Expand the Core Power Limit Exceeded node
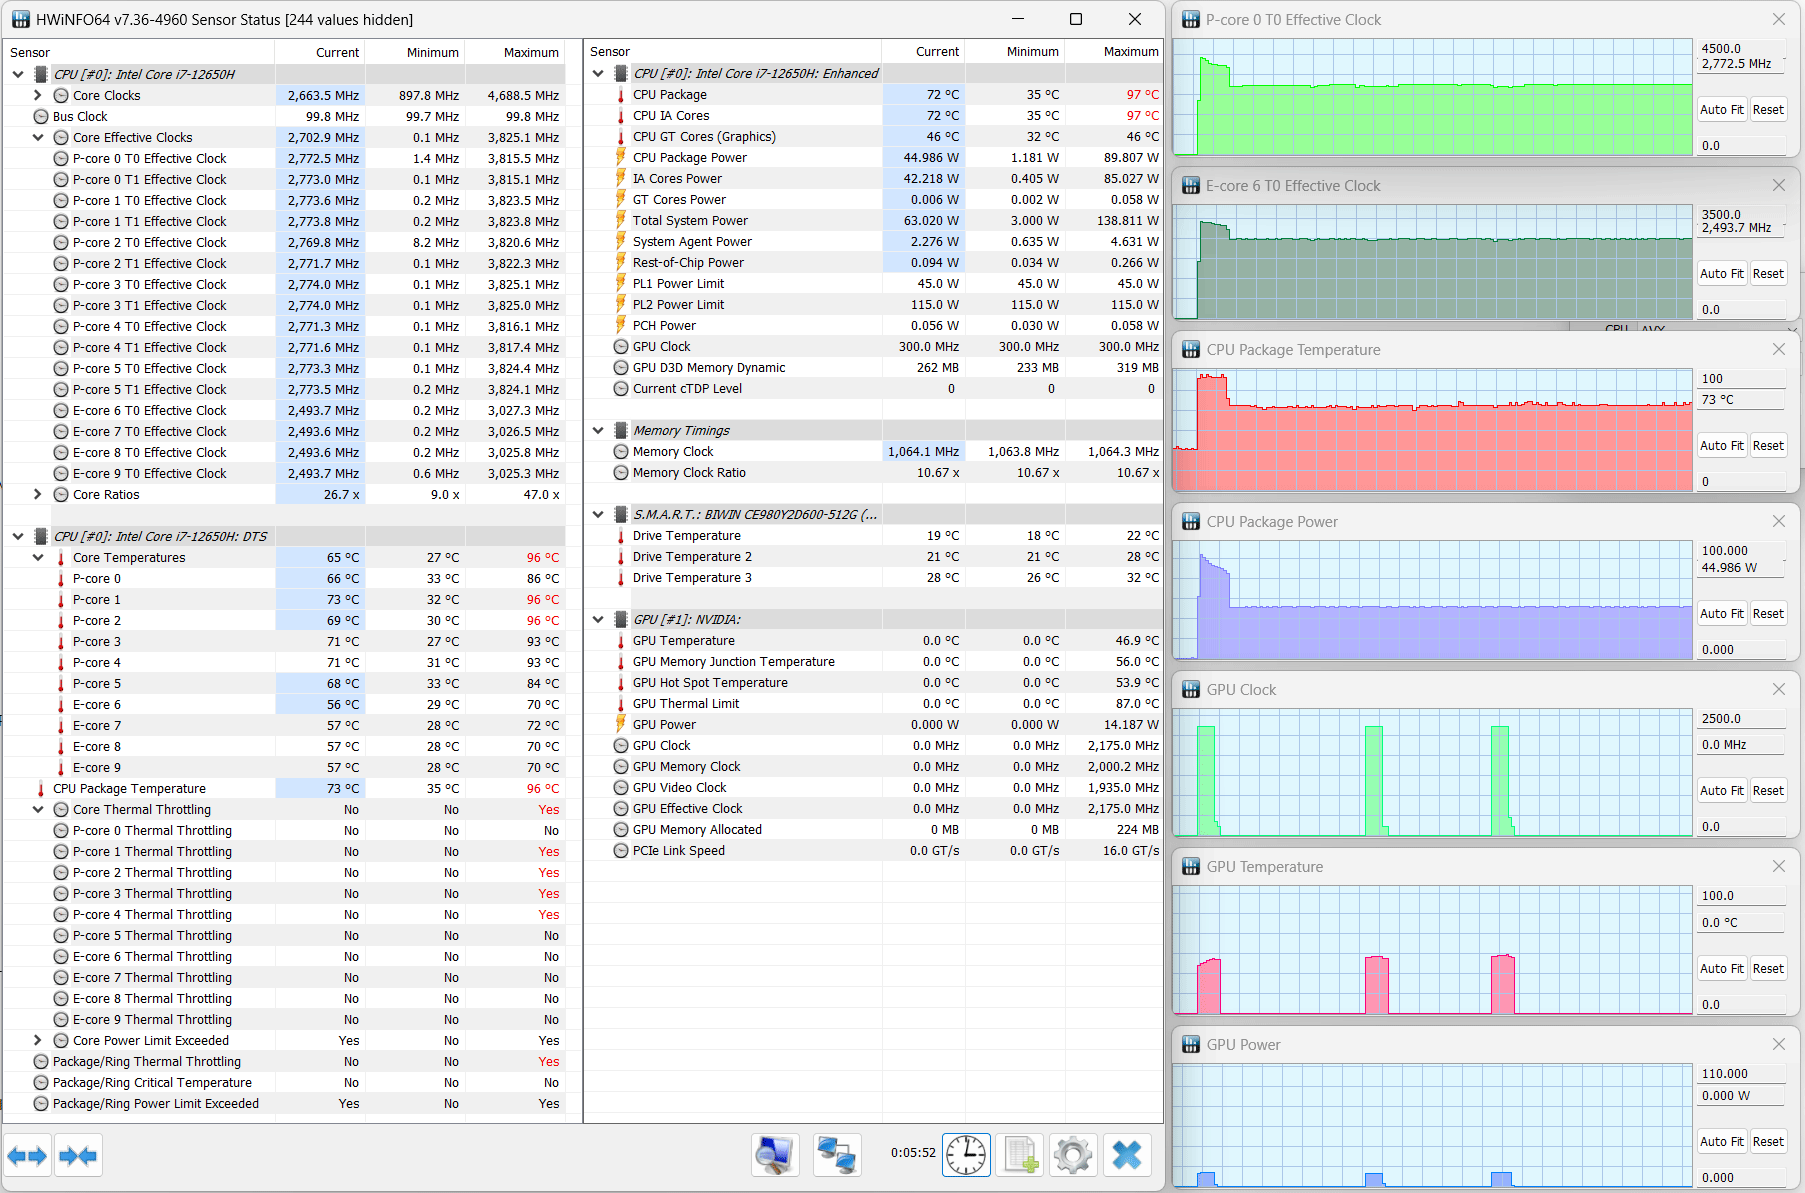The height and width of the screenshot is (1193, 1805). pyautogui.click(x=38, y=1041)
